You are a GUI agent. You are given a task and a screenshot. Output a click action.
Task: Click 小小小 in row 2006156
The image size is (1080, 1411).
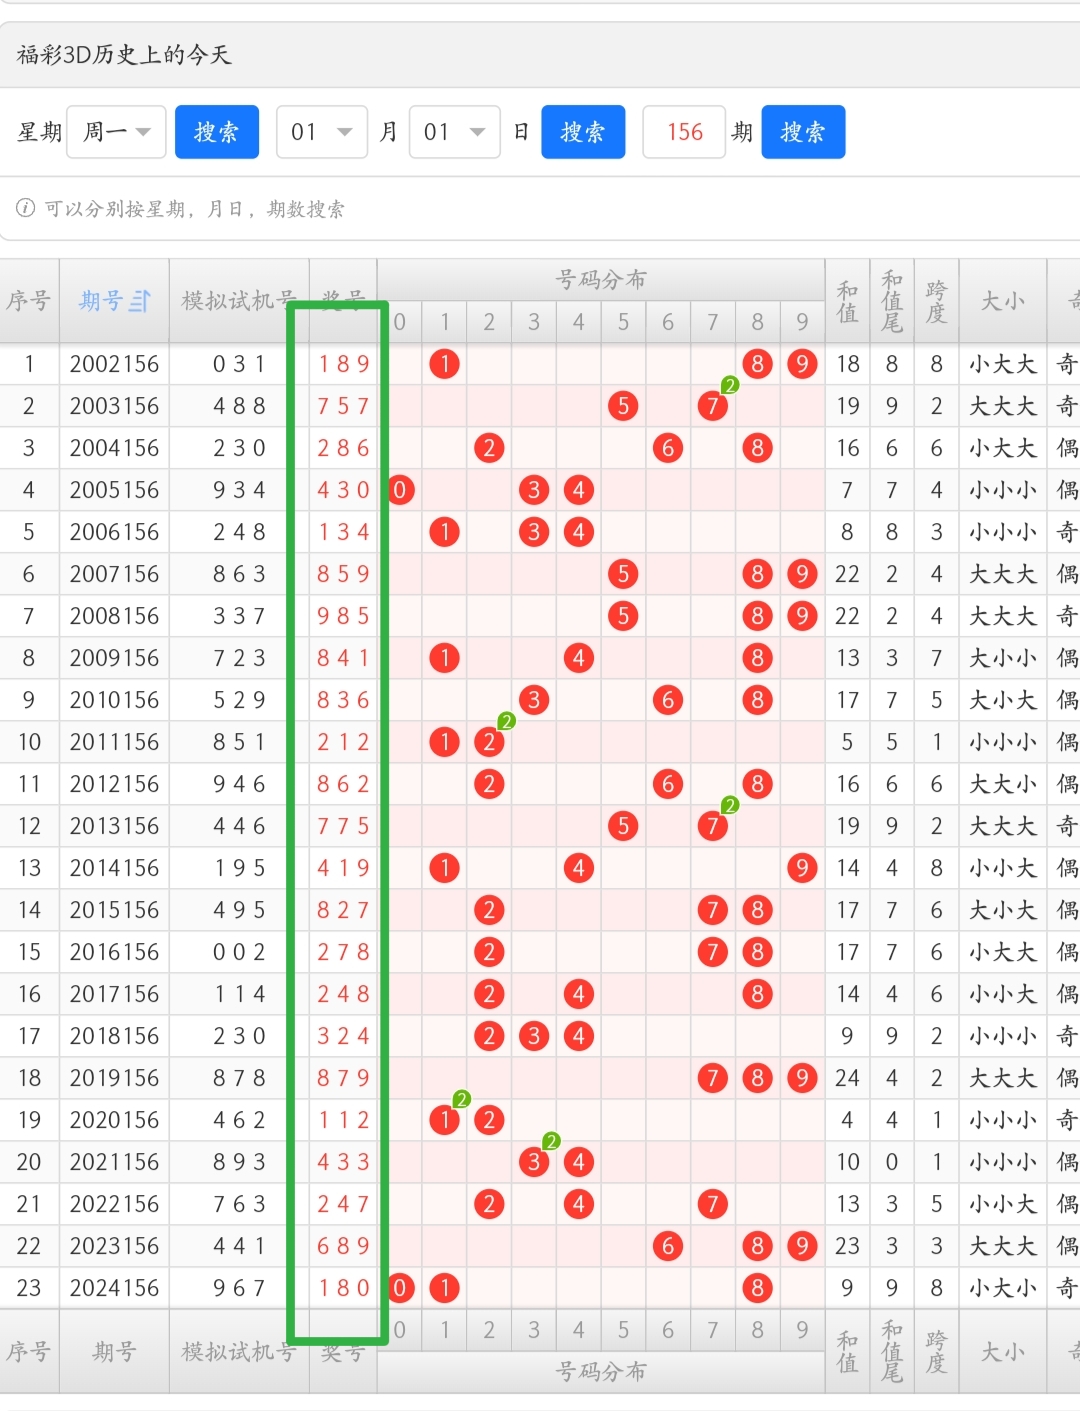[x=1002, y=532]
